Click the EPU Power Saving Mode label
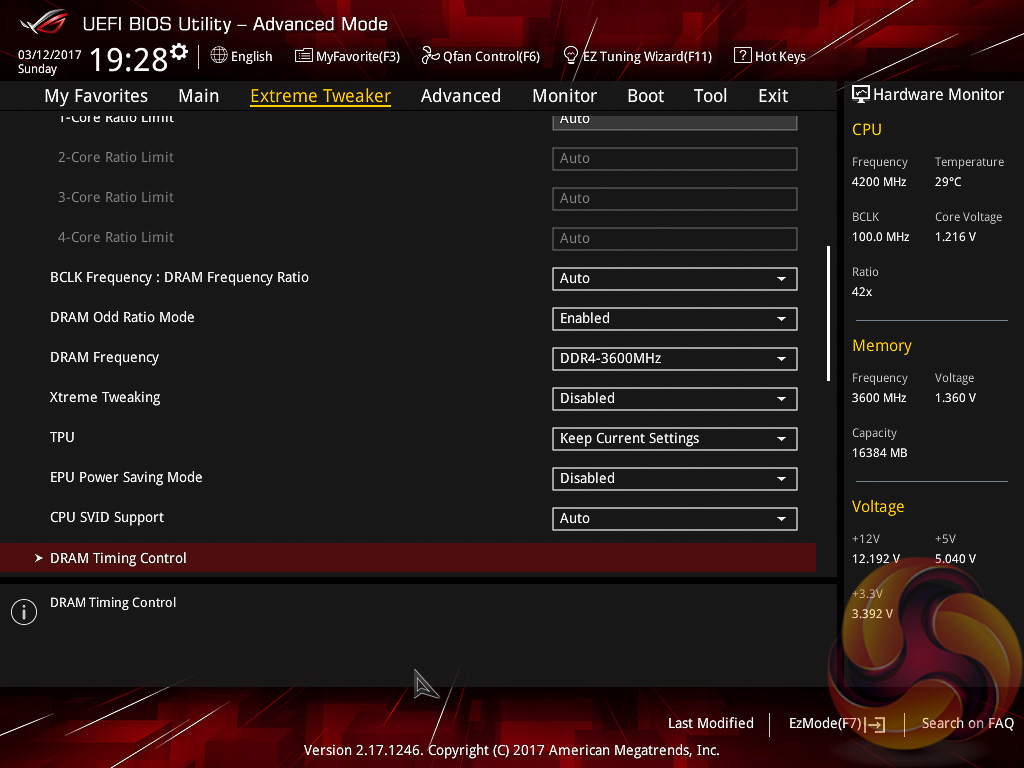This screenshot has height=768, width=1024. pos(126,477)
